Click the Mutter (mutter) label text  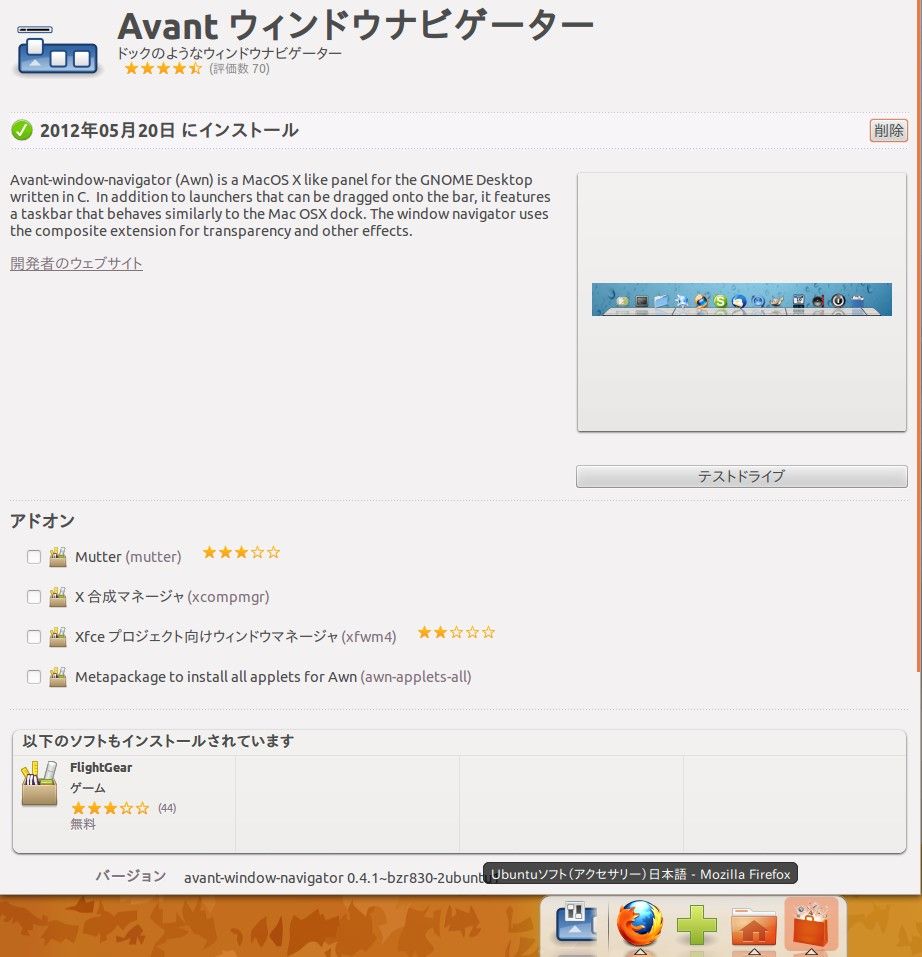(x=128, y=557)
